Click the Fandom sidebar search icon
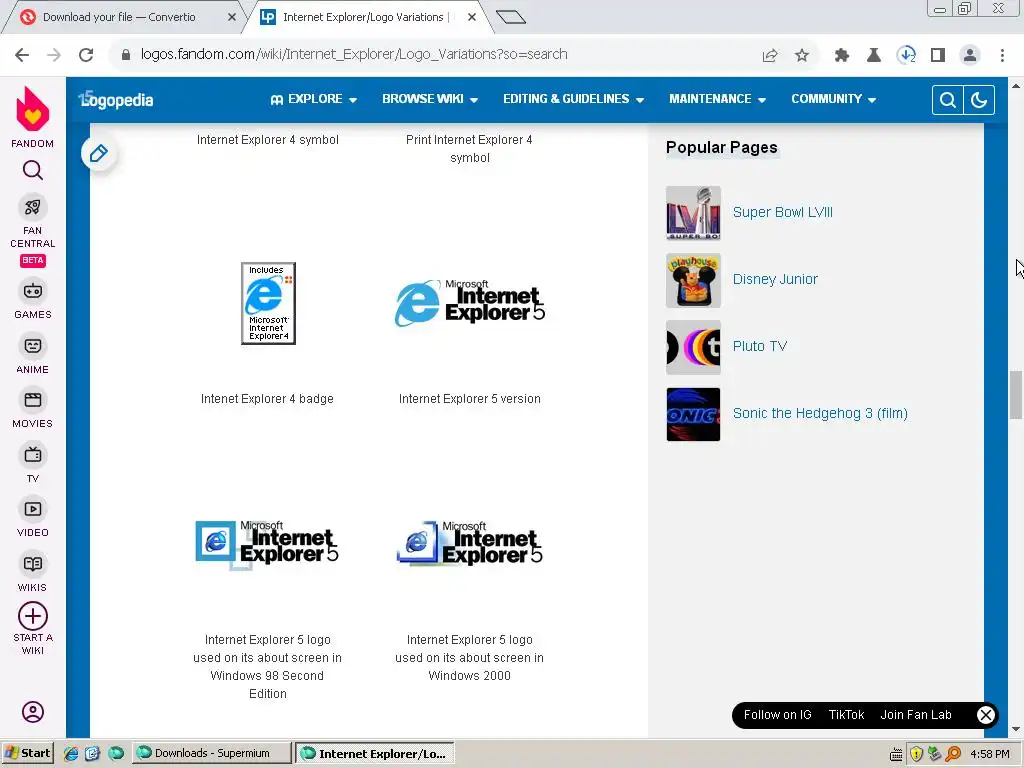This screenshot has height=768, width=1024. 33,170
